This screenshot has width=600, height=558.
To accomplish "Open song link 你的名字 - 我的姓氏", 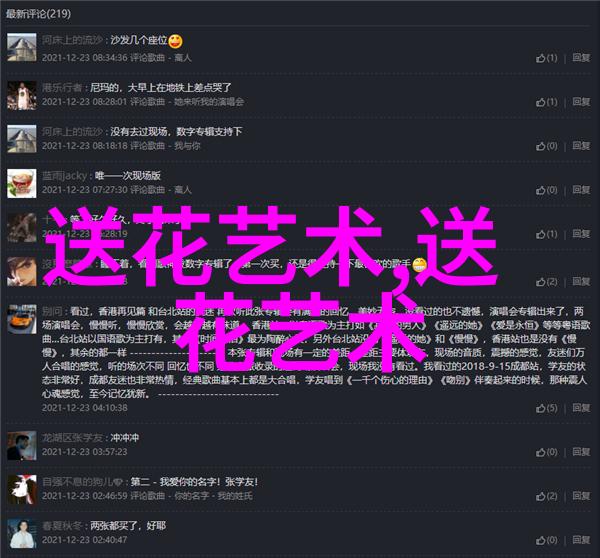I will point(213,496).
